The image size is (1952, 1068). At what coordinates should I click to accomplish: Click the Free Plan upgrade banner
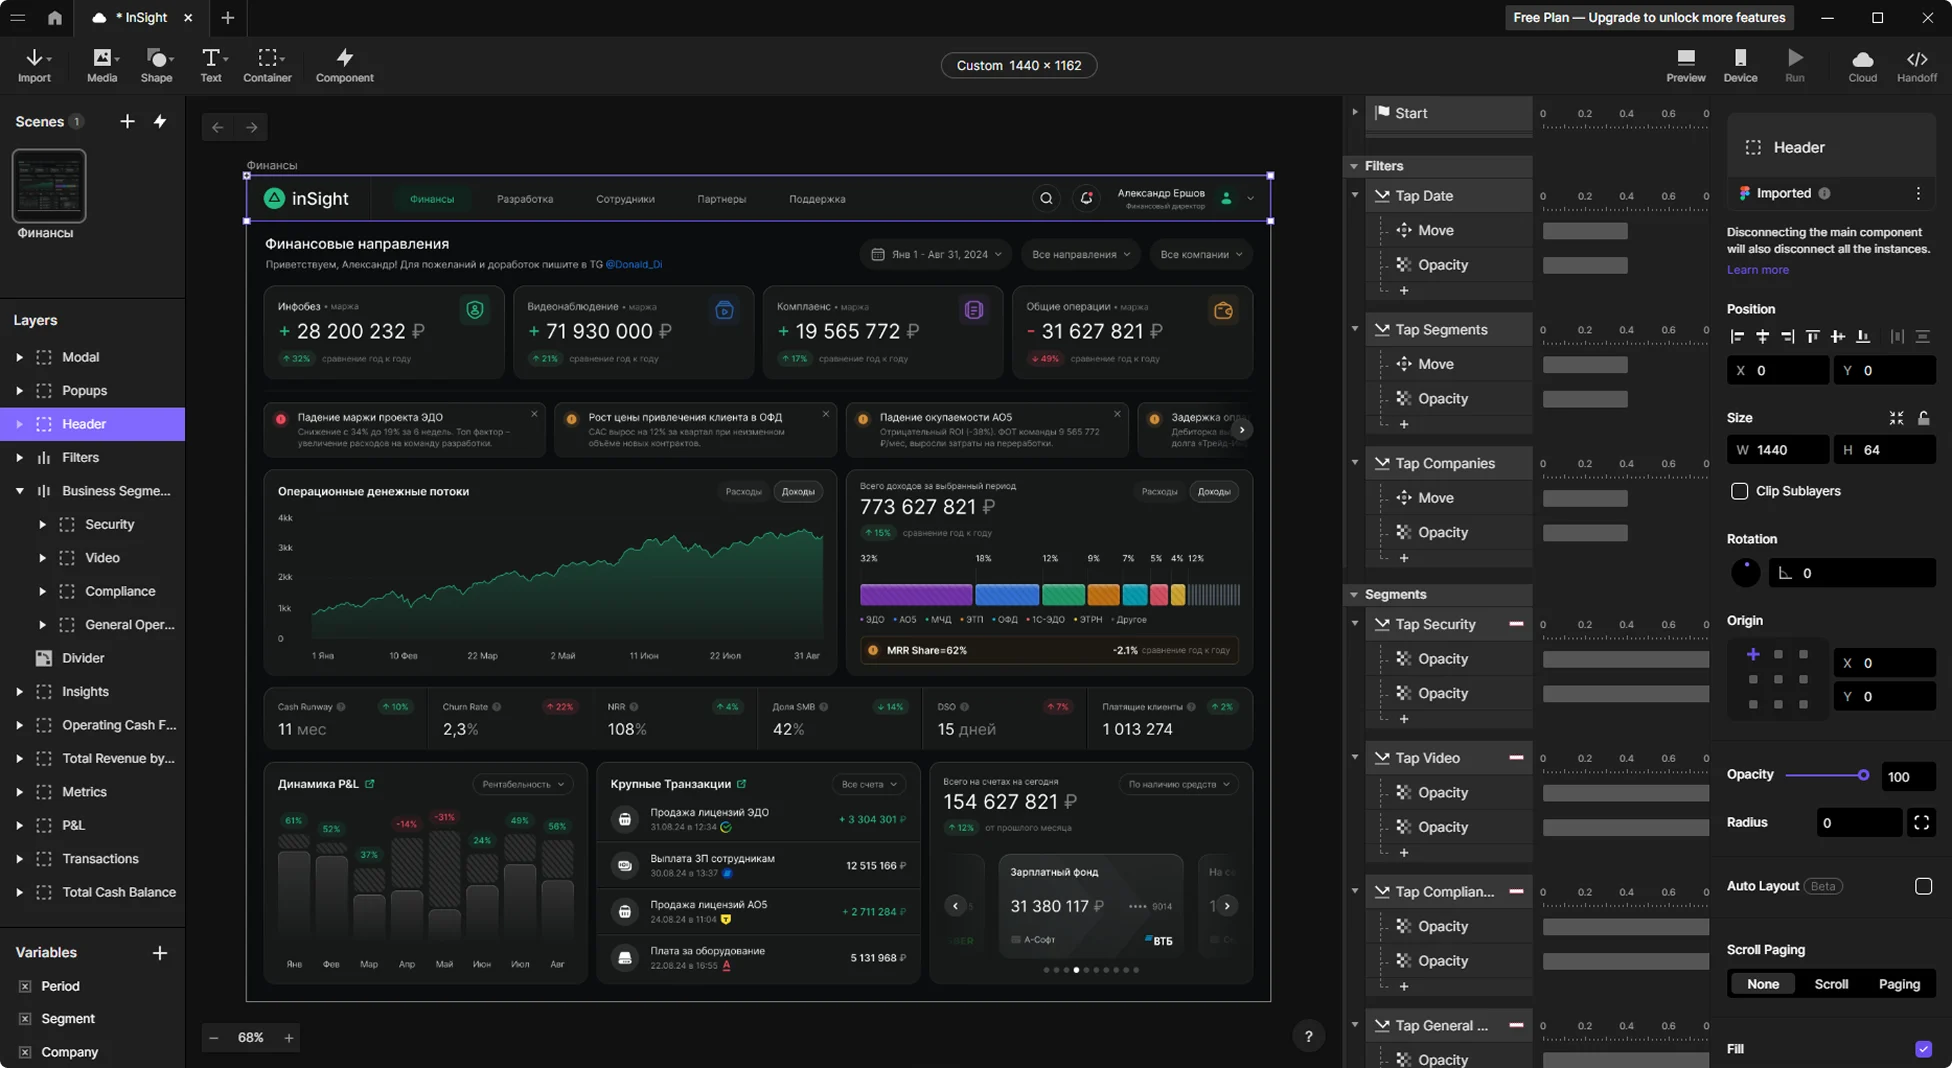pos(1649,18)
